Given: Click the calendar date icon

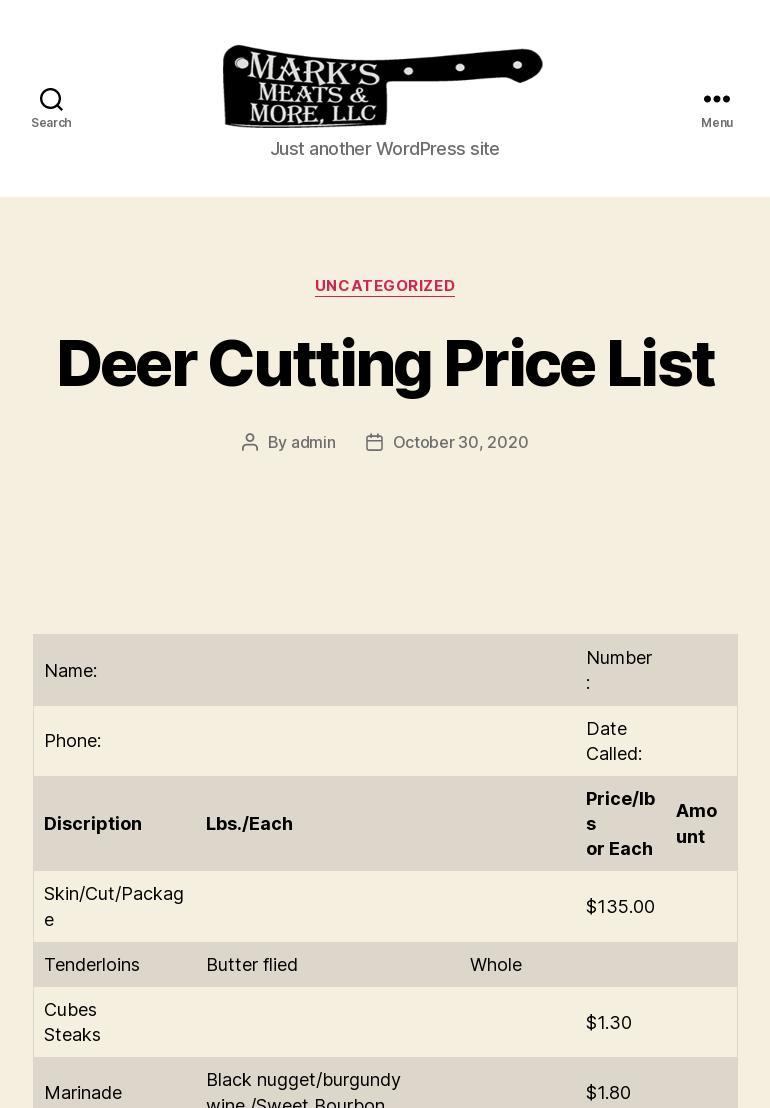Looking at the screenshot, I should tap(374, 442).
